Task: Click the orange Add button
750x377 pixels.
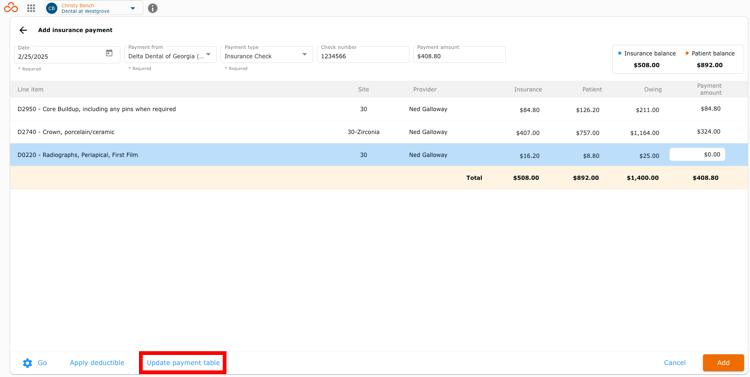Action: [723, 363]
